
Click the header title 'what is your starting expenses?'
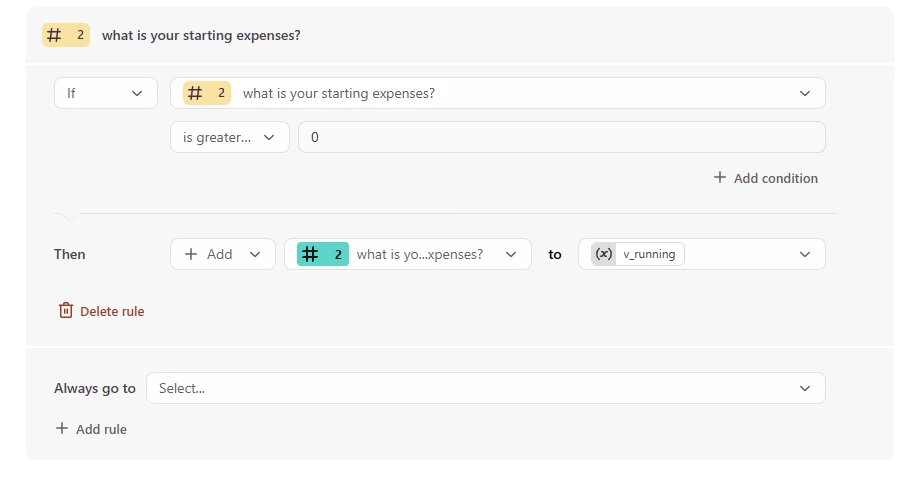click(x=201, y=35)
